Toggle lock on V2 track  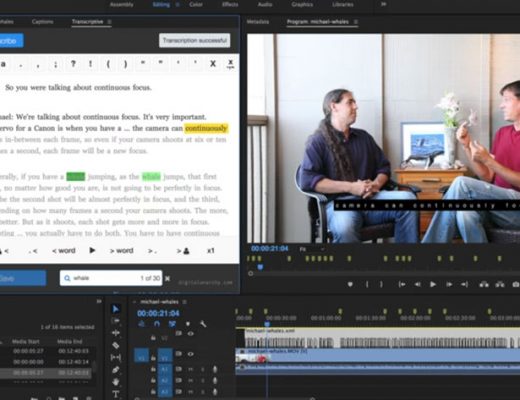153,338
